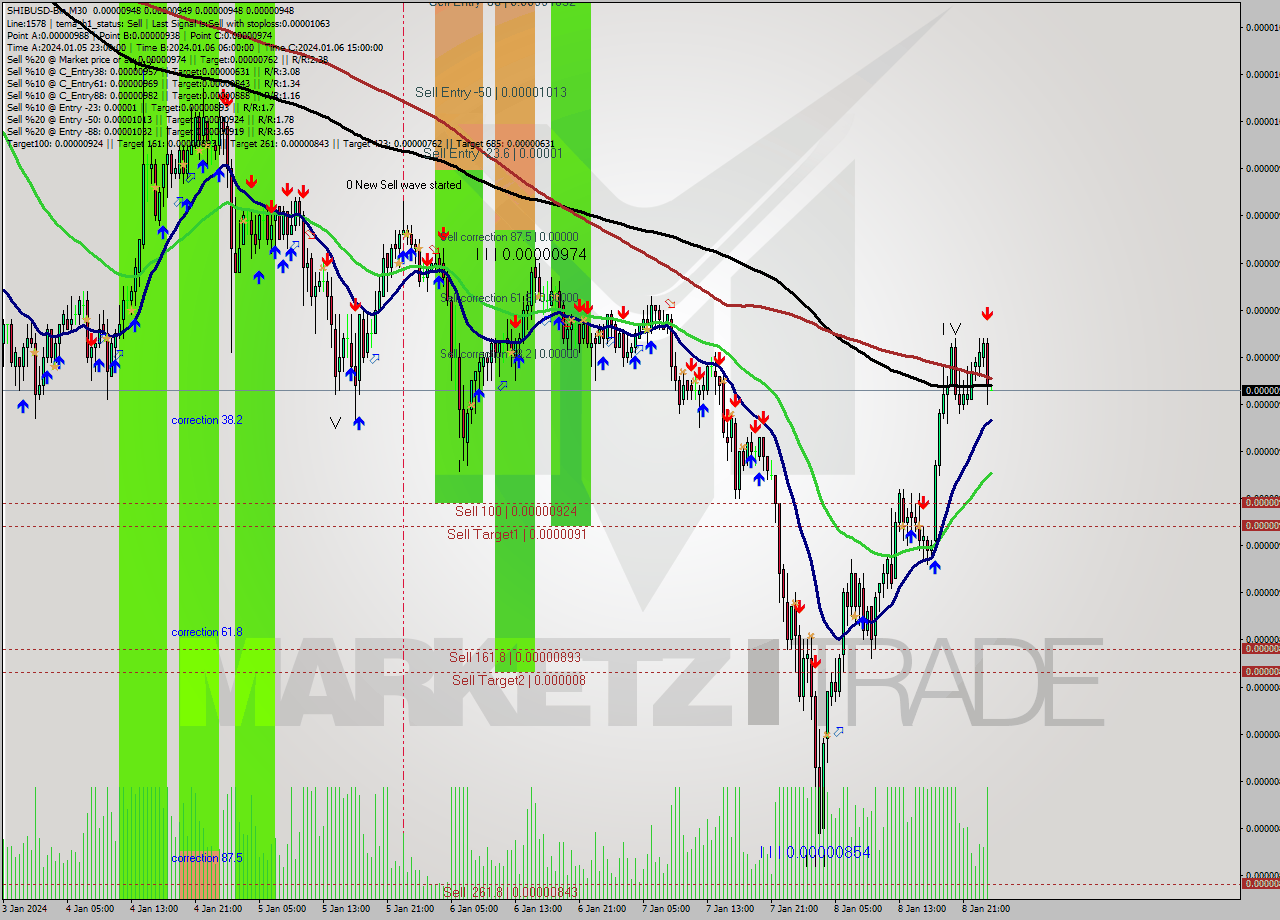Viewport: 1280px width, 920px height.
Task: Select the 'Sell 100 | 0.00000924' level label
Action: [x=516, y=511]
